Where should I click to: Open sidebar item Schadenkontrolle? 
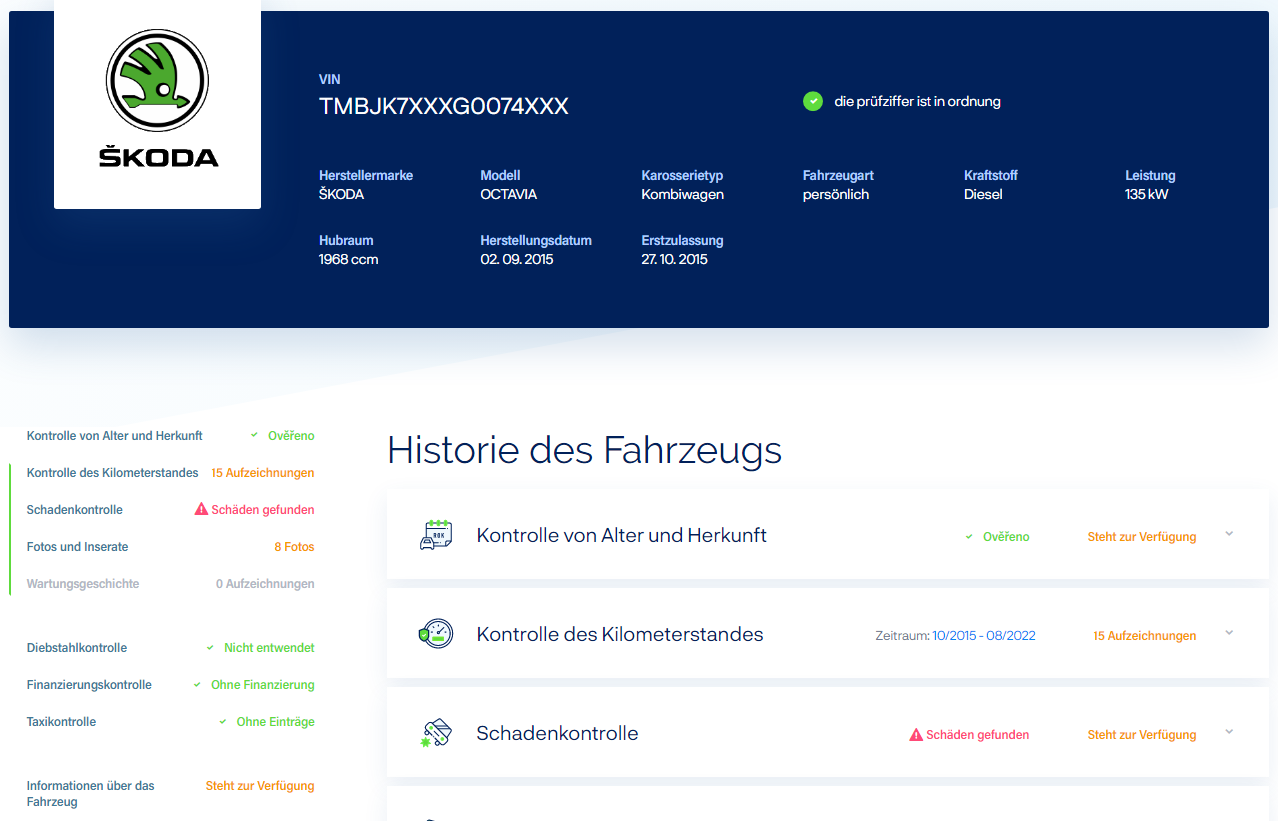coord(75,510)
